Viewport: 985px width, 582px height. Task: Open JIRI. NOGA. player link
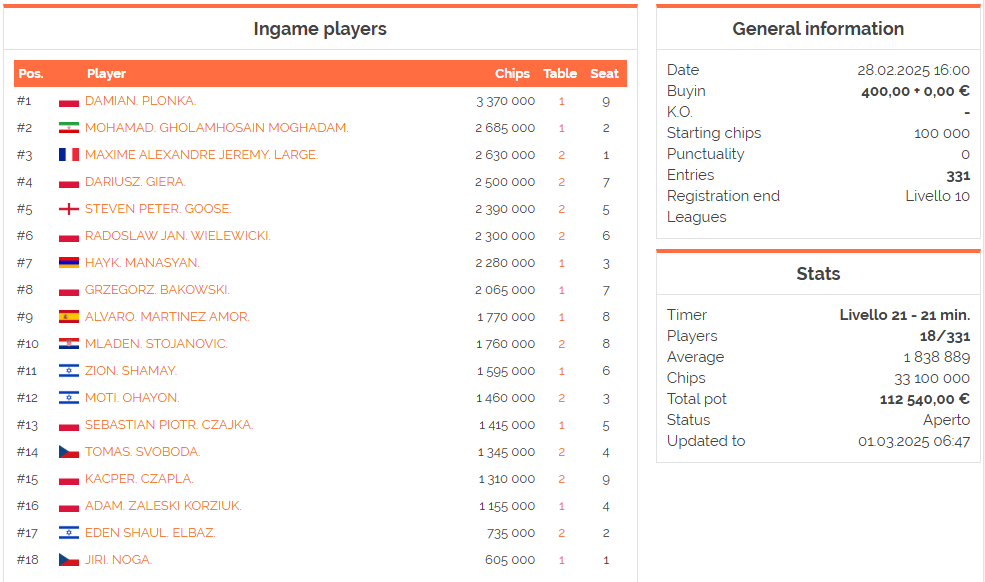point(119,560)
